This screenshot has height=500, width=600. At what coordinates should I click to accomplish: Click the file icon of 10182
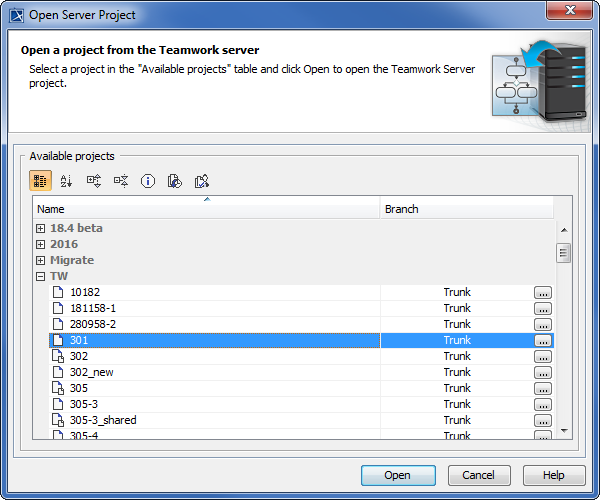pyautogui.click(x=58, y=292)
